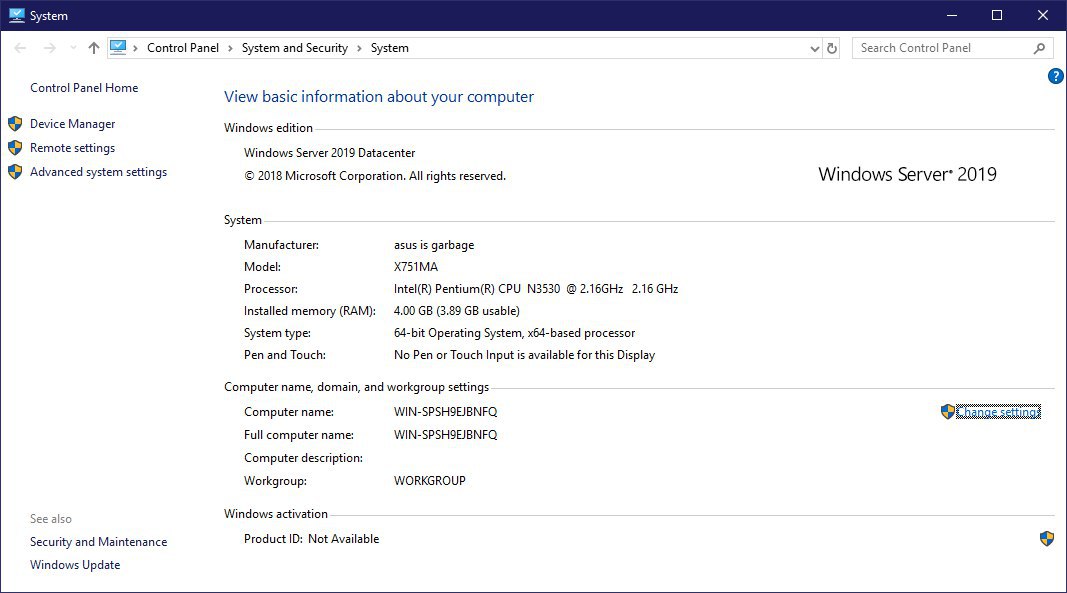Click shield icon beside Remote settings
This screenshot has width=1067, height=593.
pos(15,148)
